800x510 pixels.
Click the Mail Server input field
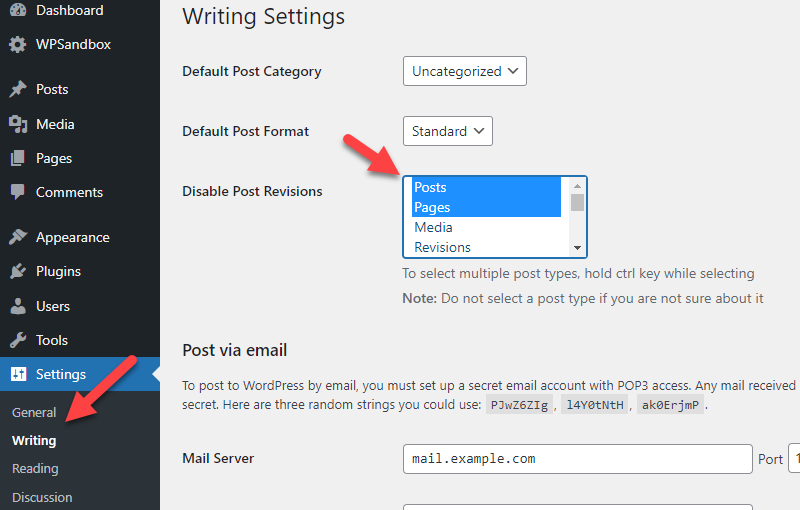(578, 458)
